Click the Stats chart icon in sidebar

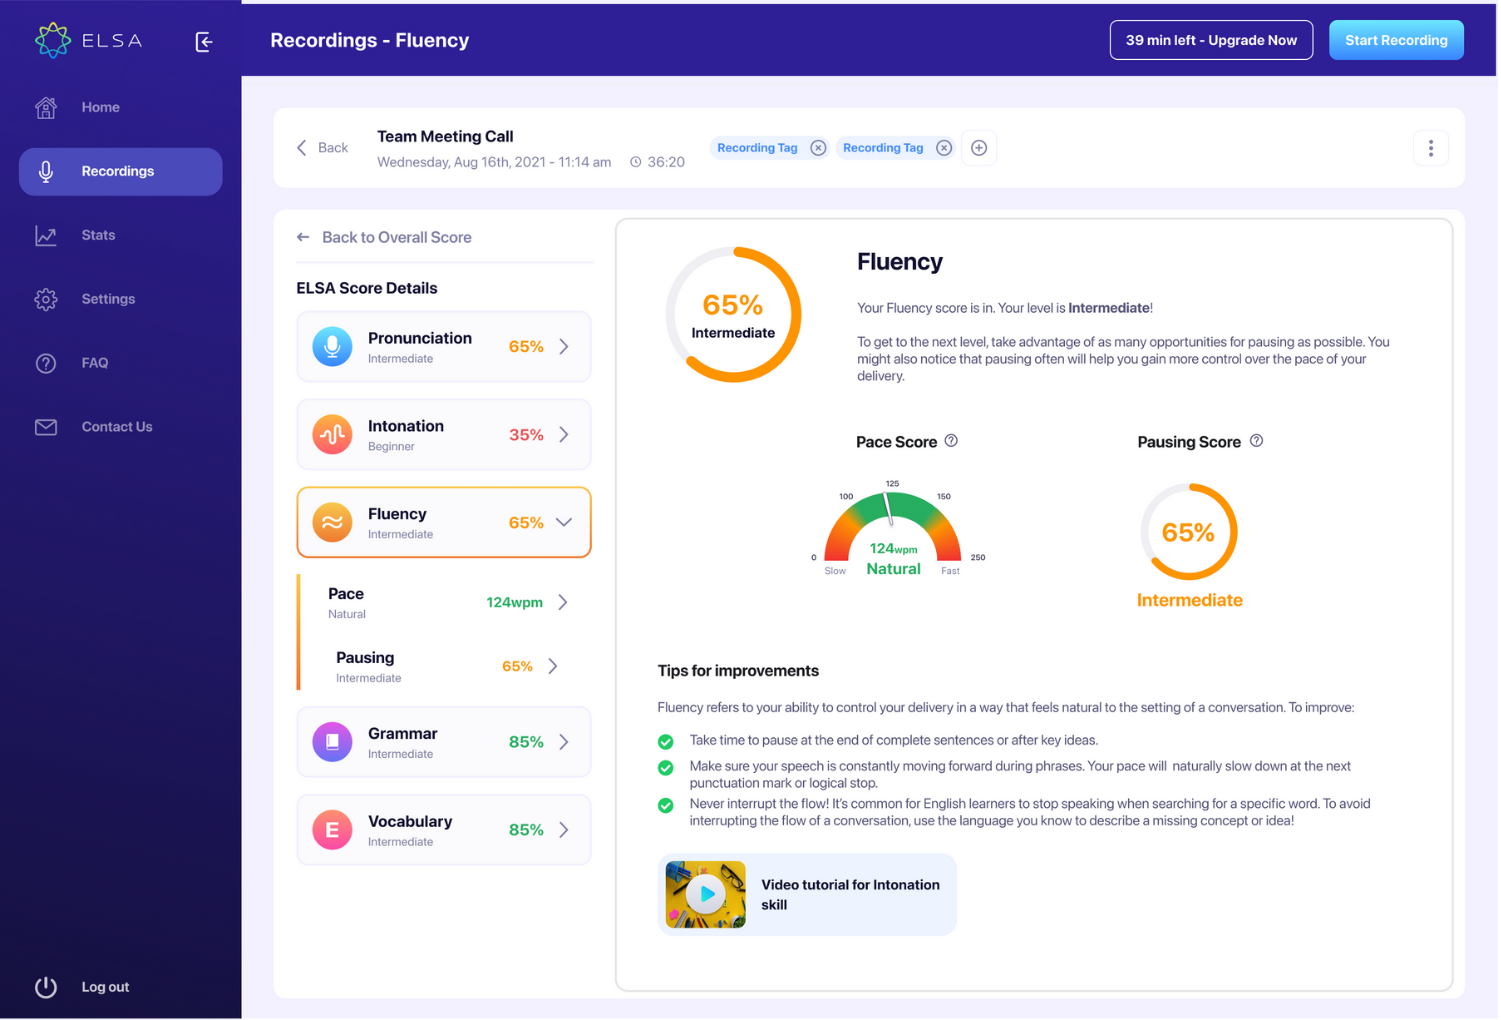click(45, 235)
